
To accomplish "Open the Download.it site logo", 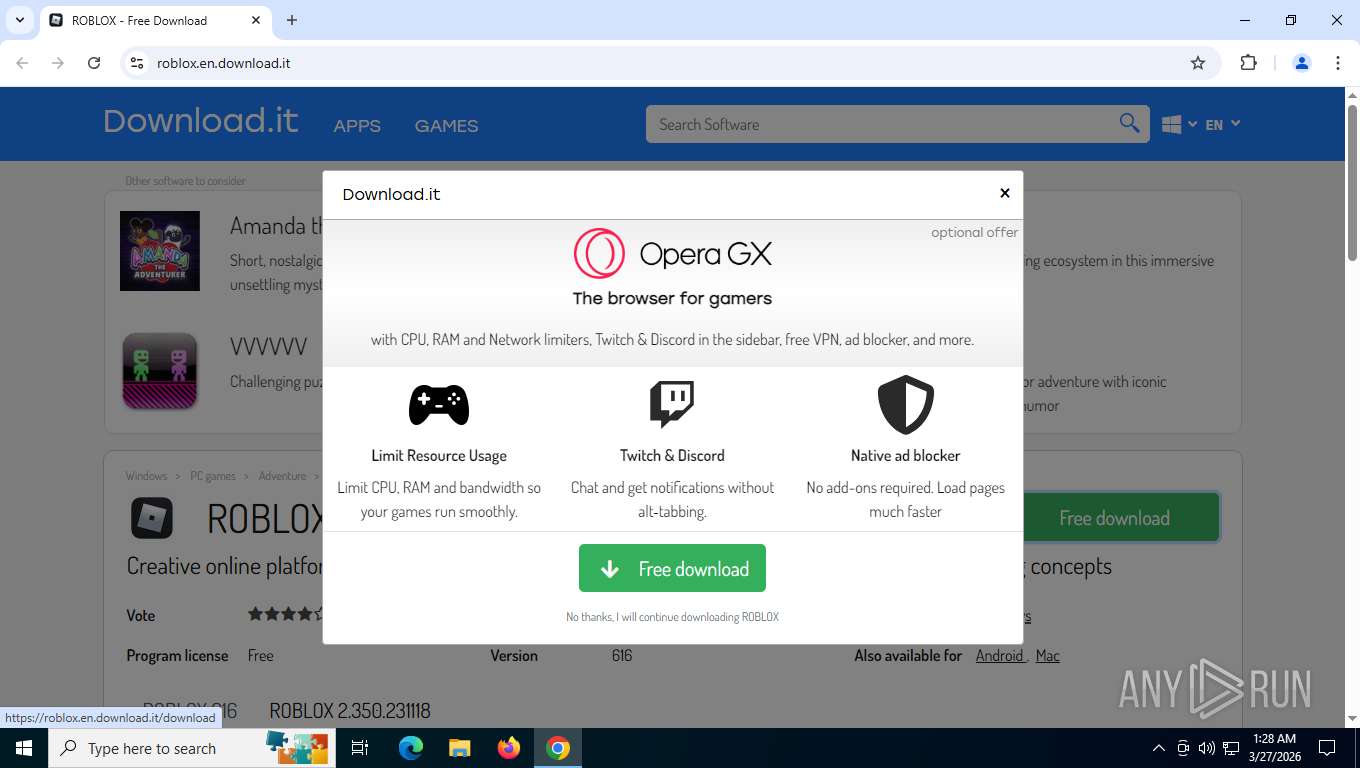I will point(201,121).
